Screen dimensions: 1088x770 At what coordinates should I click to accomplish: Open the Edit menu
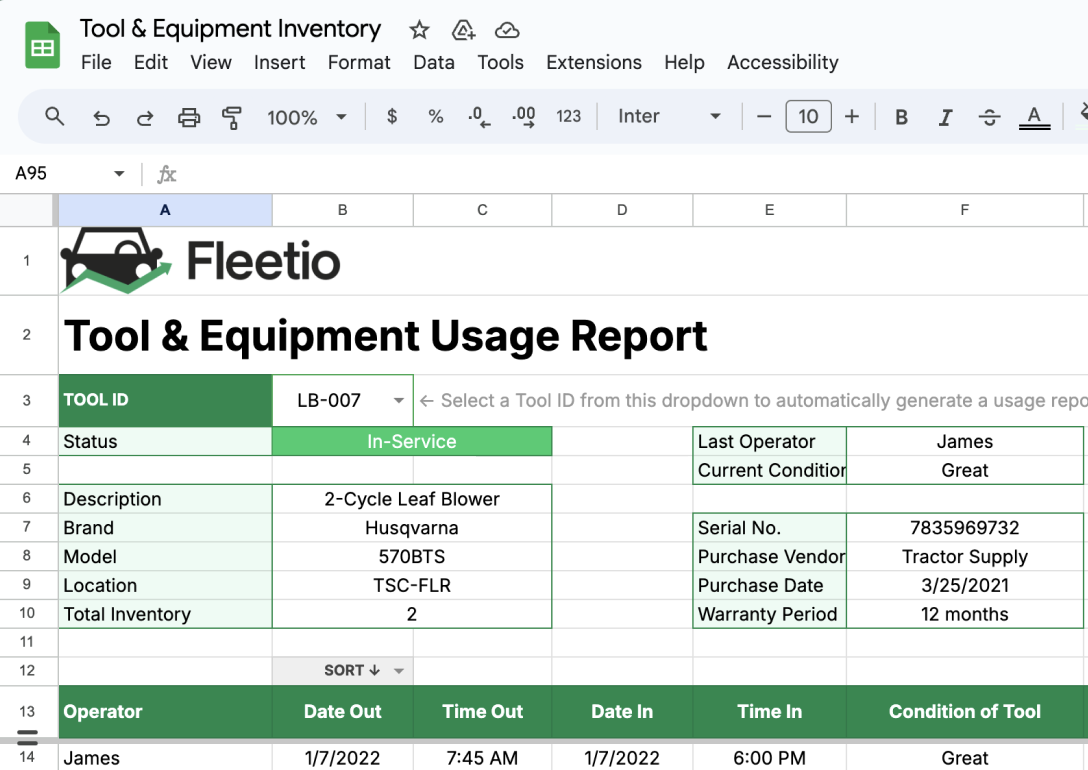[x=151, y=62]
